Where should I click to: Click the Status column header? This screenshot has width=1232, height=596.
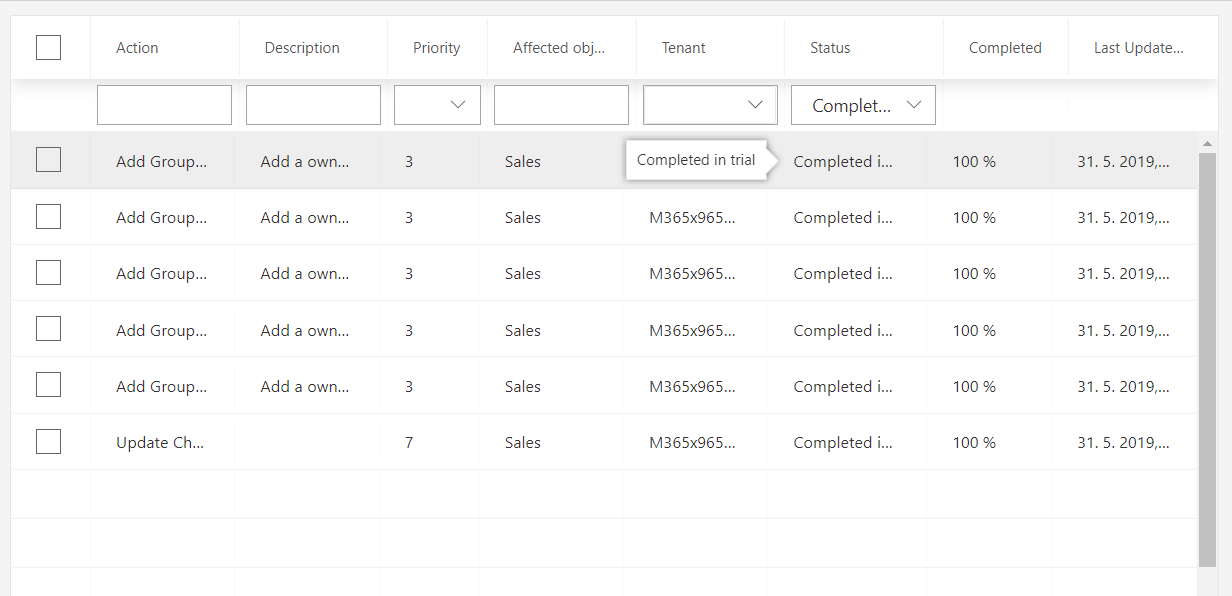tap(830, 48)
